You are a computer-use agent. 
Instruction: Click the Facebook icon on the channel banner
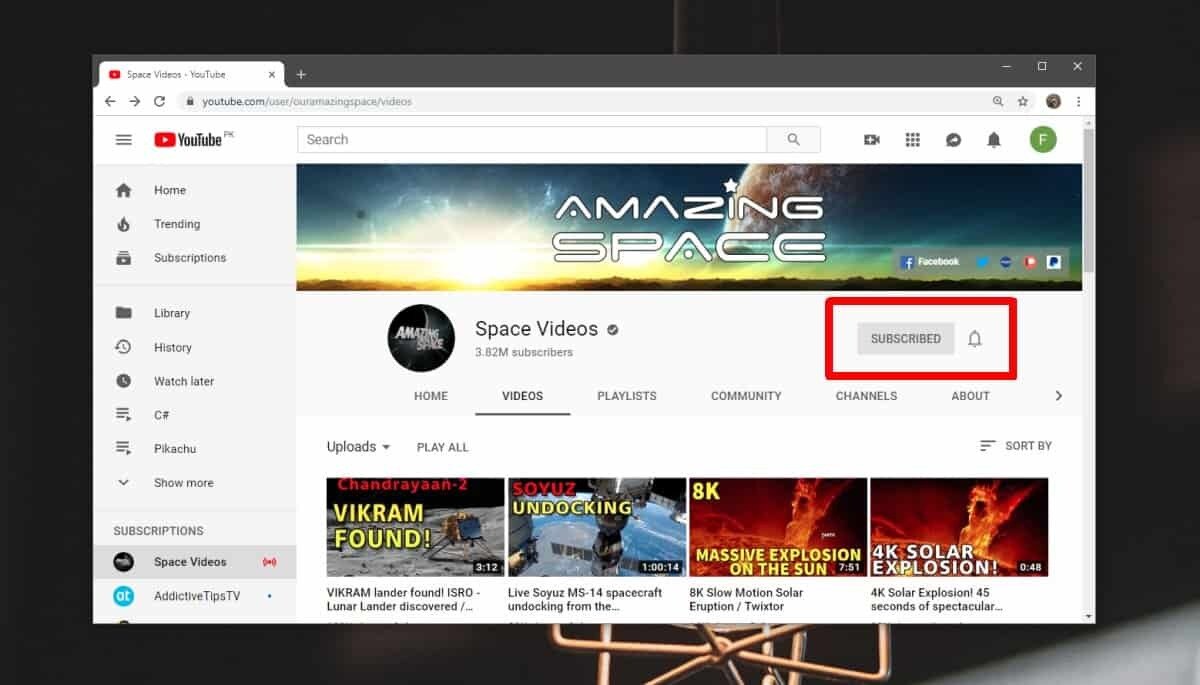(x=910, y=261)
